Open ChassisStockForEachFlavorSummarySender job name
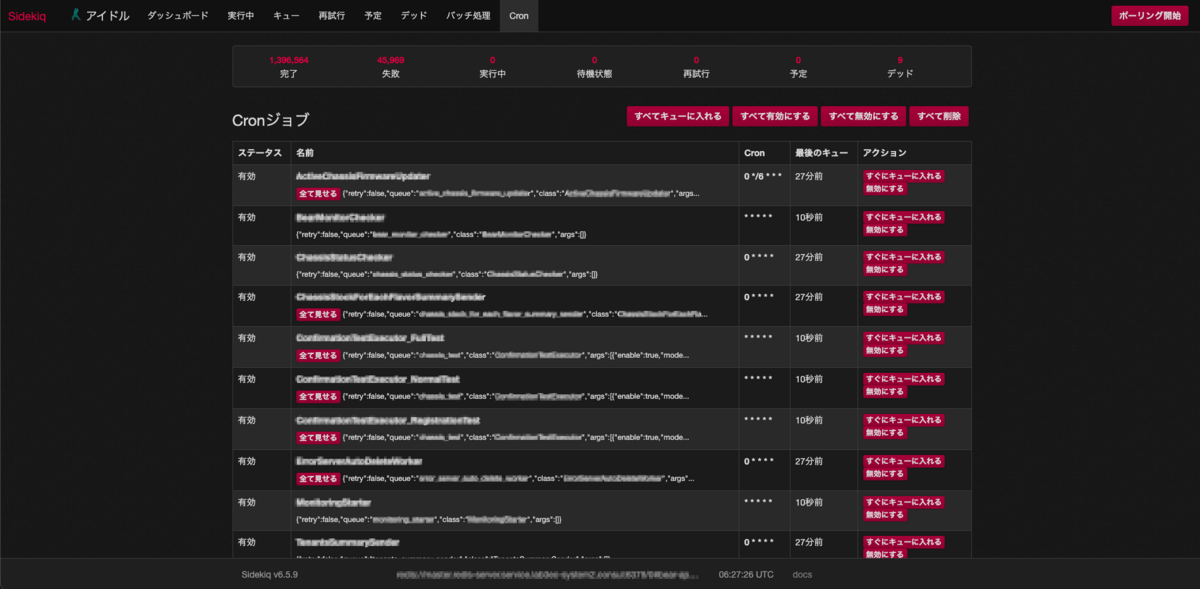The height and width of the screenshot is (589, 1200). coord(391,297)
